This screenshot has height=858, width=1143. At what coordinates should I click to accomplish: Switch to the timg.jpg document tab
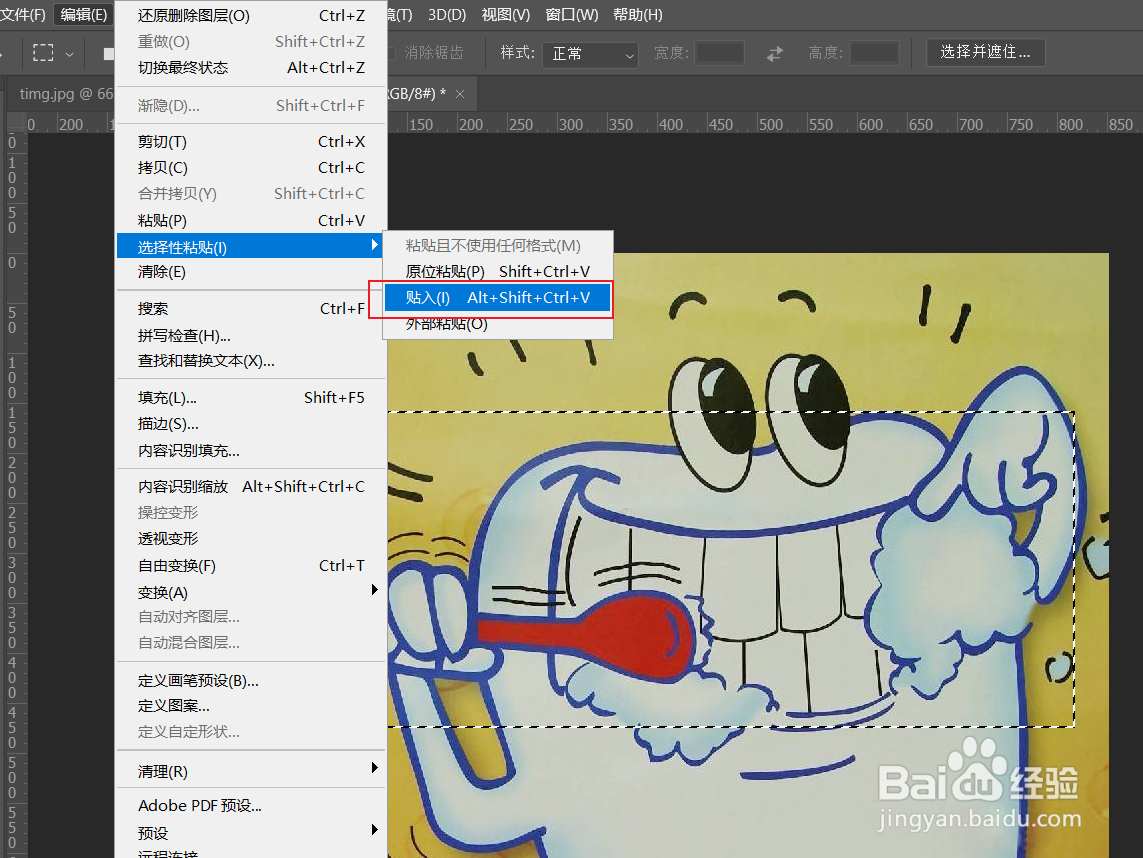64,94
